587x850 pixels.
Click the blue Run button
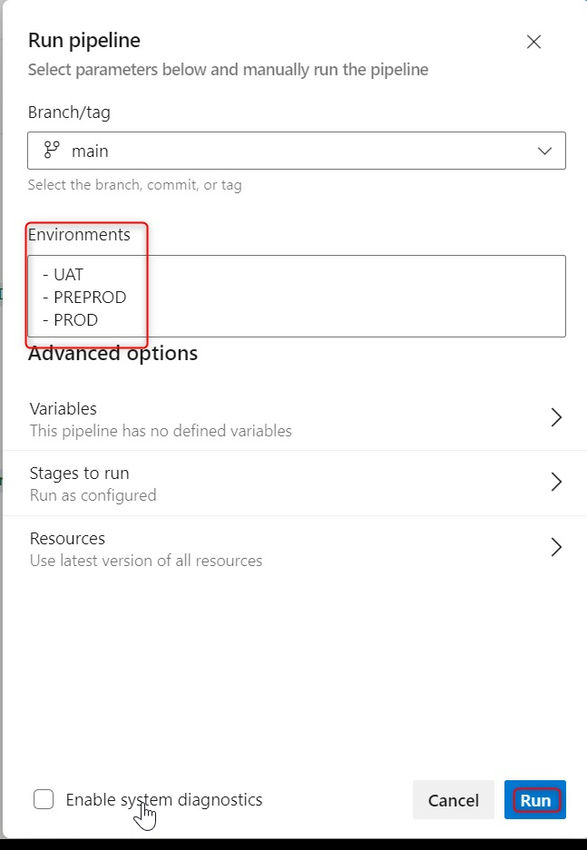535,800
